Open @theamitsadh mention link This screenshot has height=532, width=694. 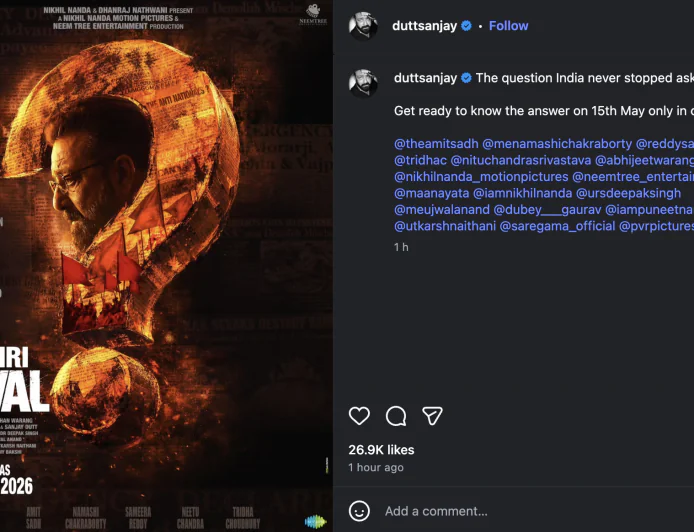coord(436,143)
